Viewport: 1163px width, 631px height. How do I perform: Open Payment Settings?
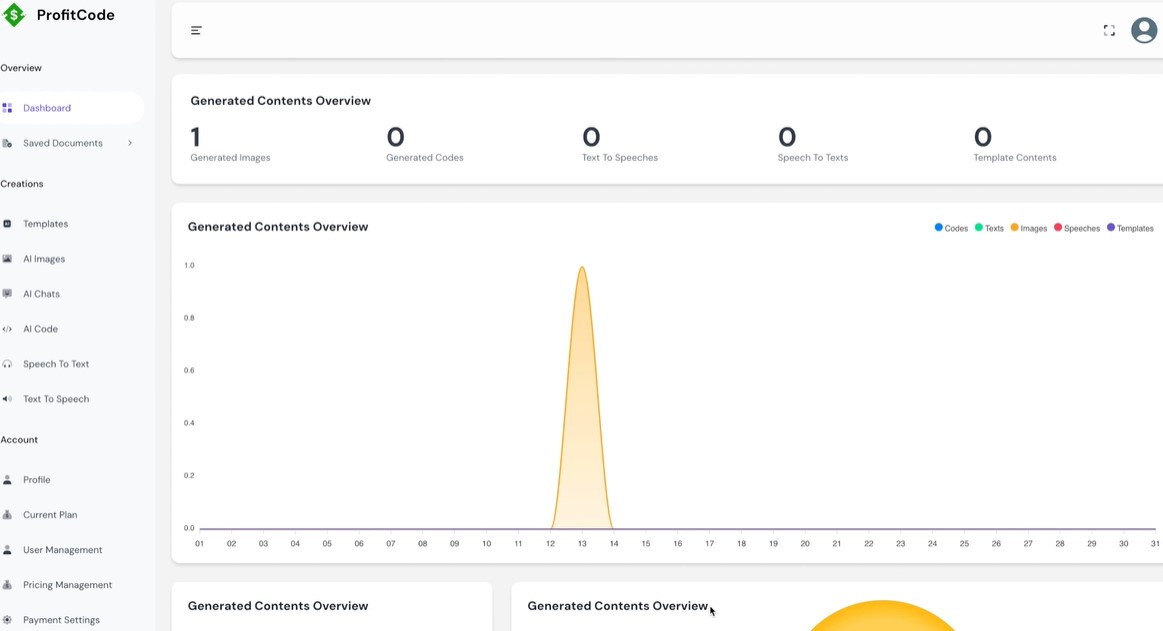coord(62,619)
